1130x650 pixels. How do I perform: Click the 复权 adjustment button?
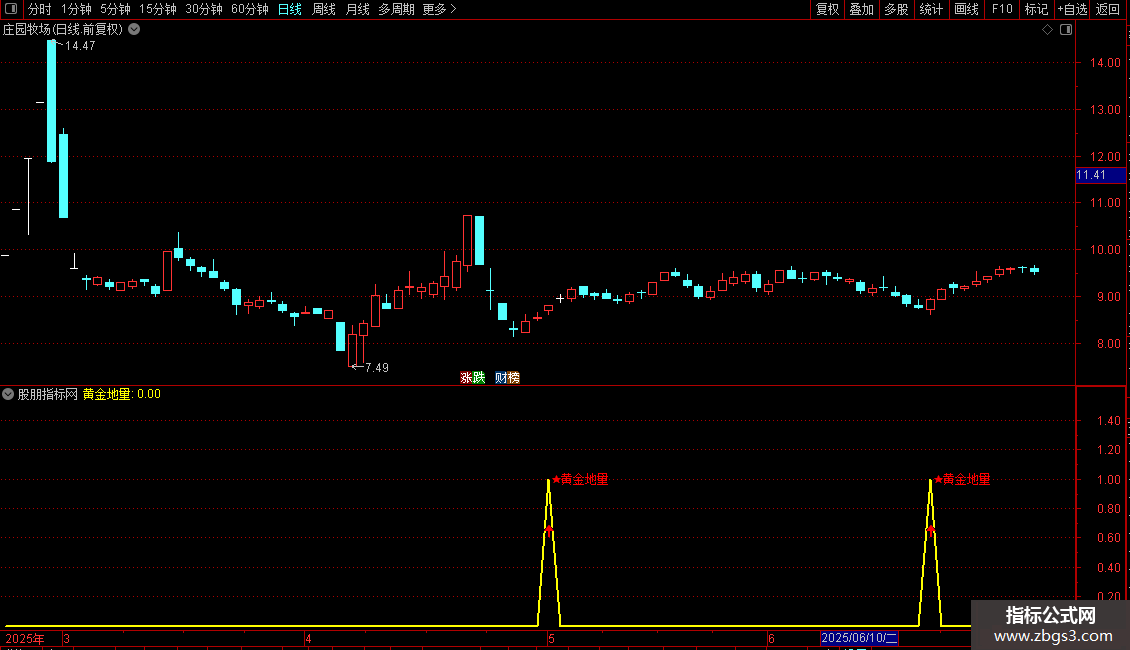click(827, 9)
